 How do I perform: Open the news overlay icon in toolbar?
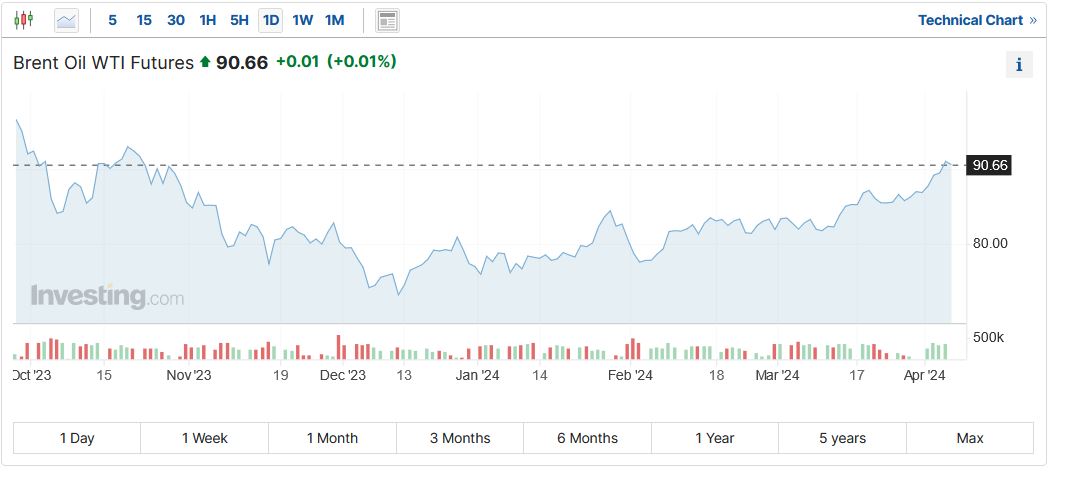pos(387,20)
